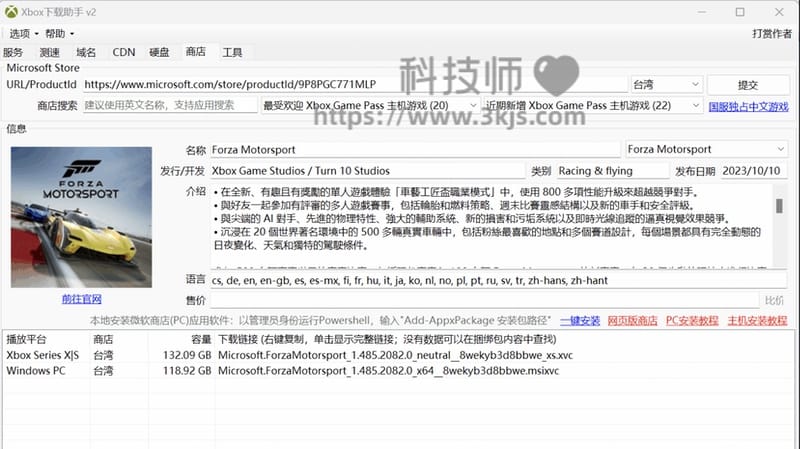Click 台湾 in Xbox Series X|S row
Image resolution: width=800 pixels, height=449 pixels.
[x=103, y=355]
